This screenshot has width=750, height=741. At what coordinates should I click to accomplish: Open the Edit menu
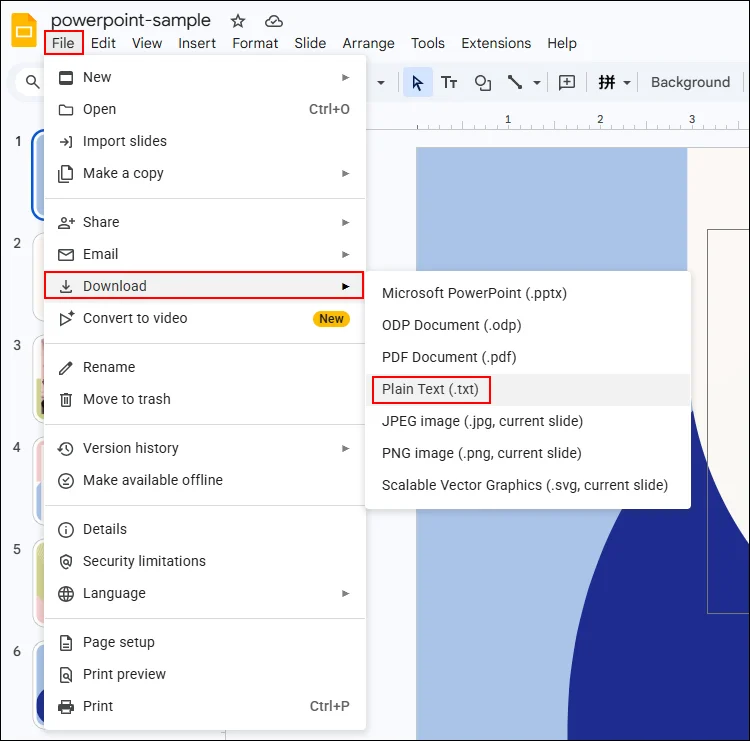pyautogui.click(x=103, y=43)
